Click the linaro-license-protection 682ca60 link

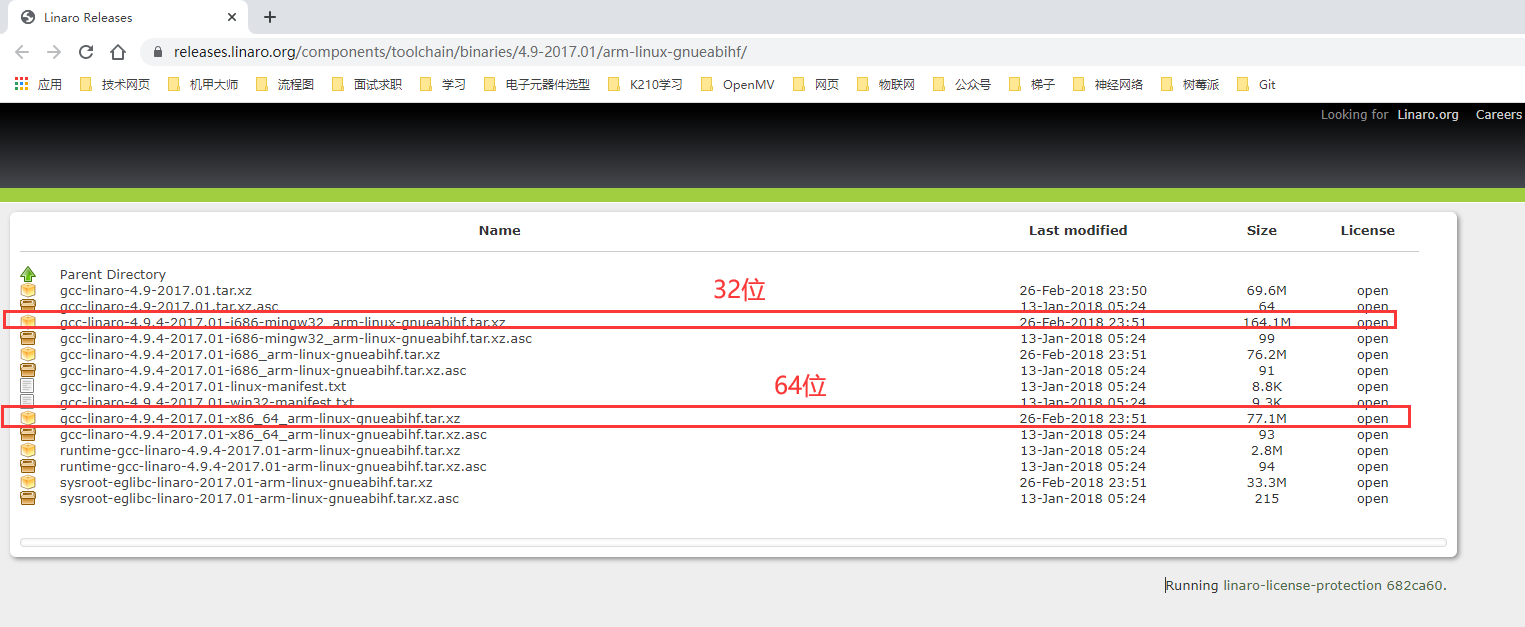[1334, 585]
